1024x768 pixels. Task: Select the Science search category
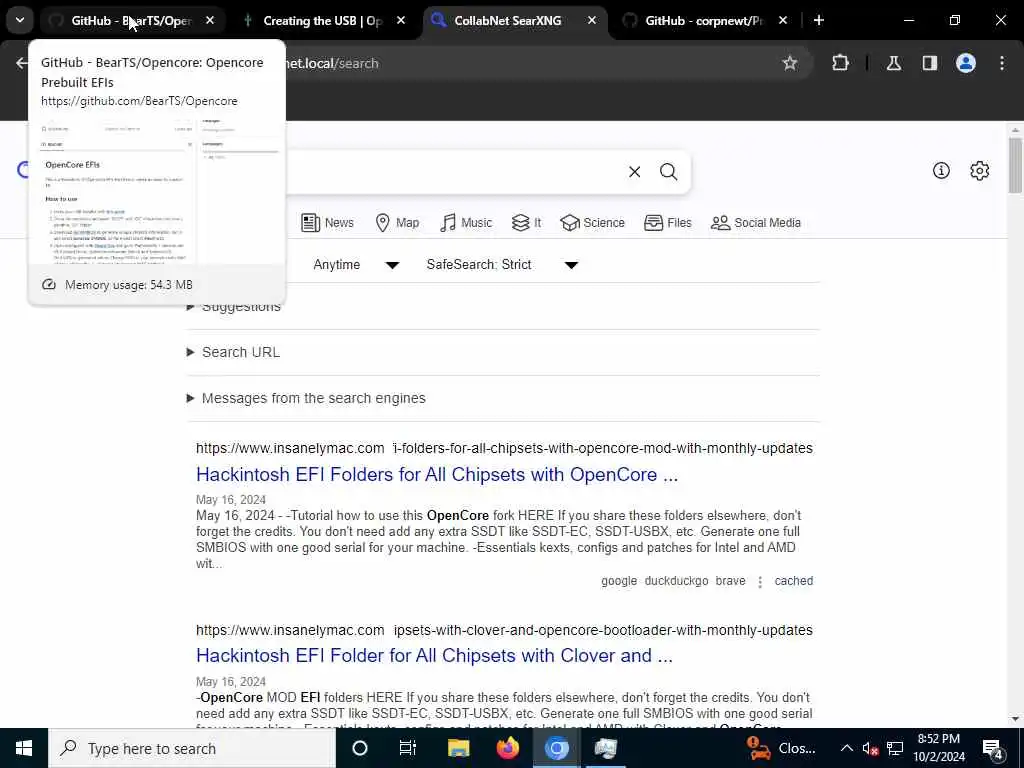pyautogui.click(x=592, y=223)
